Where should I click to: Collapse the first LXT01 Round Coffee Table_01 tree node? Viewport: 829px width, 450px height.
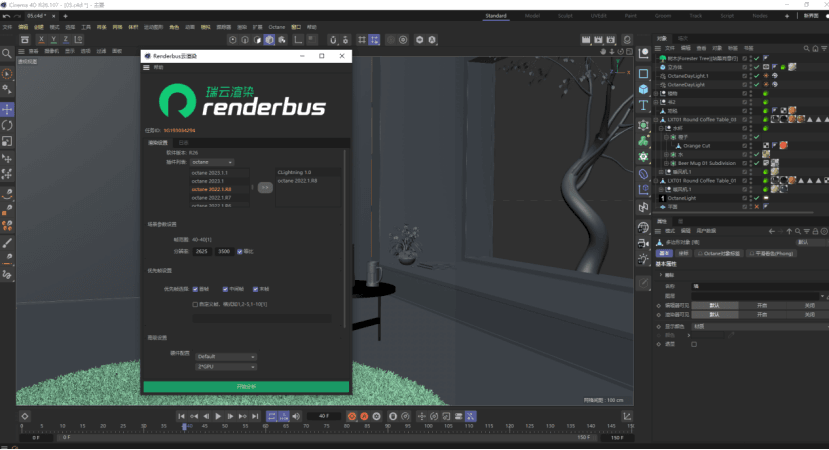[656, 120]
